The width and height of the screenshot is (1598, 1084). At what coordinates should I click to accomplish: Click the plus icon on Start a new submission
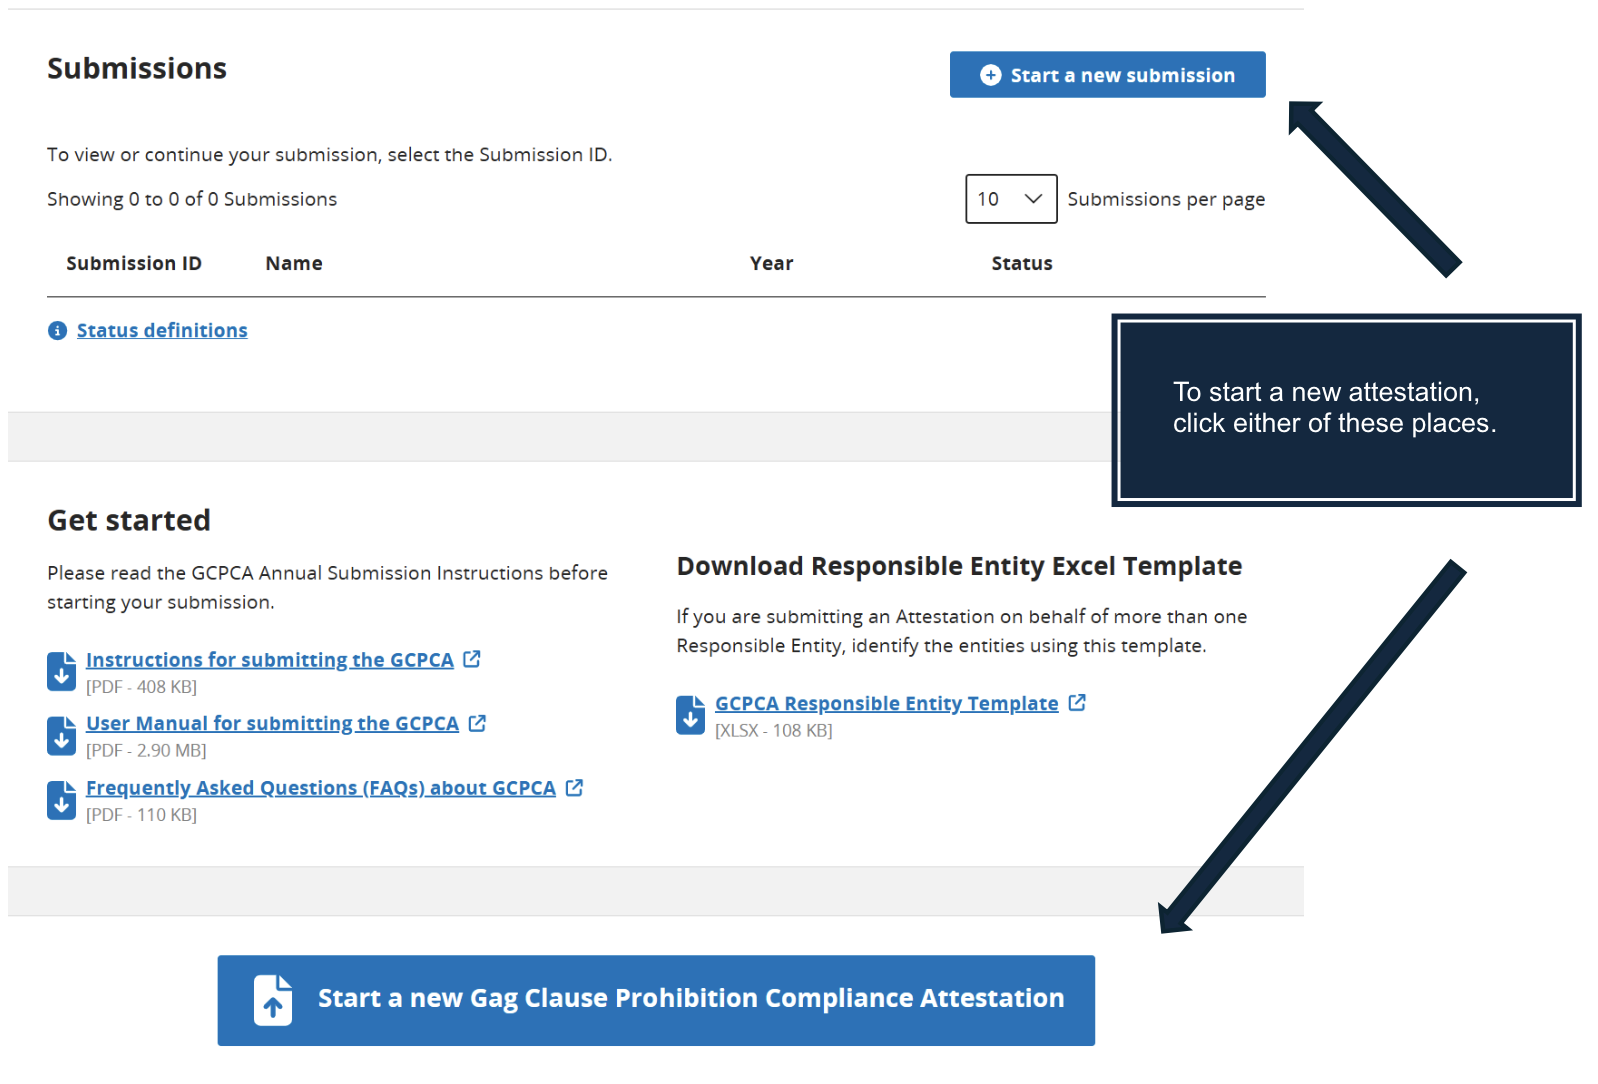[990, 75]
